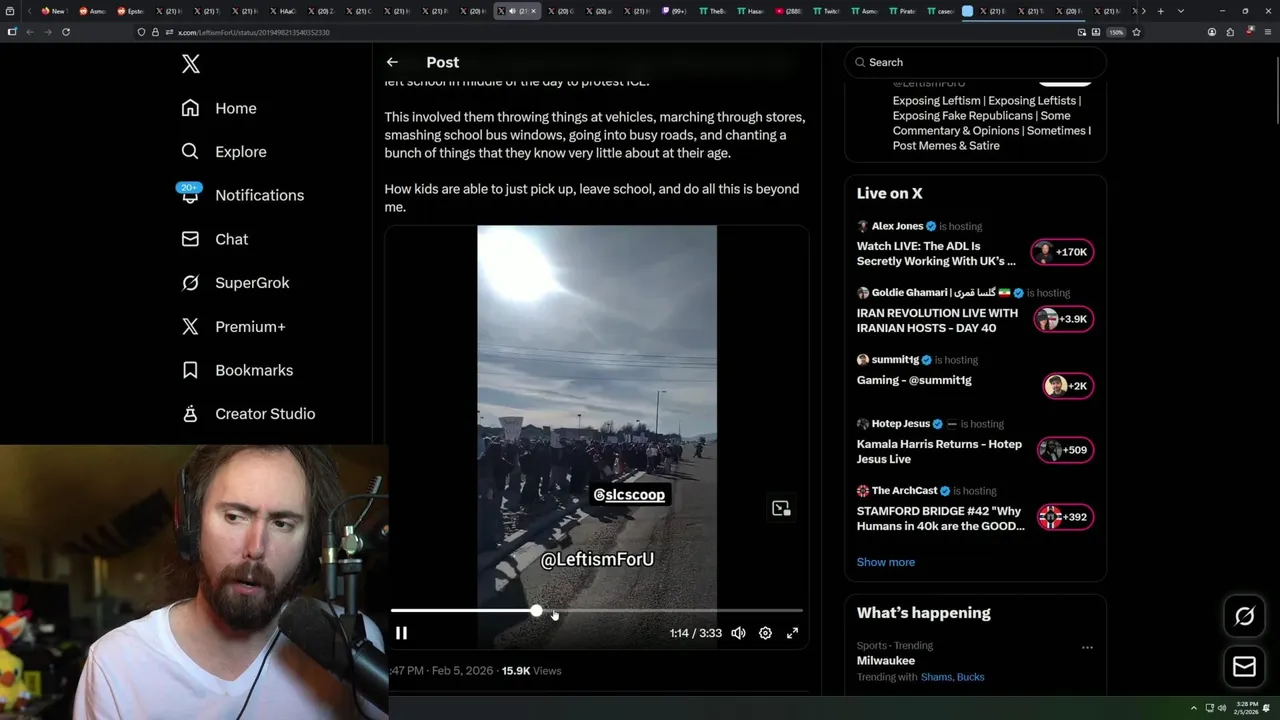The height and width of the screenshot is (720, 1280).
Task: Show hidden system tray icons
Action: 1193,708
